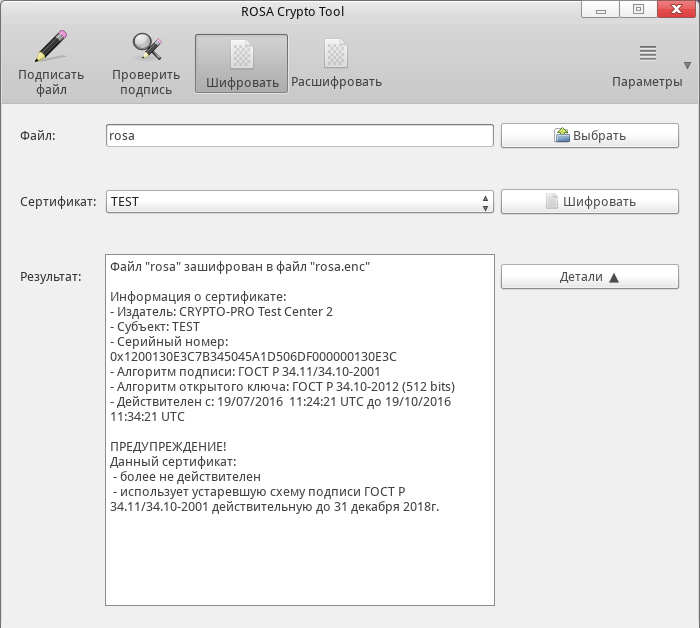Collapse the Детали results section

coord(590,277)
